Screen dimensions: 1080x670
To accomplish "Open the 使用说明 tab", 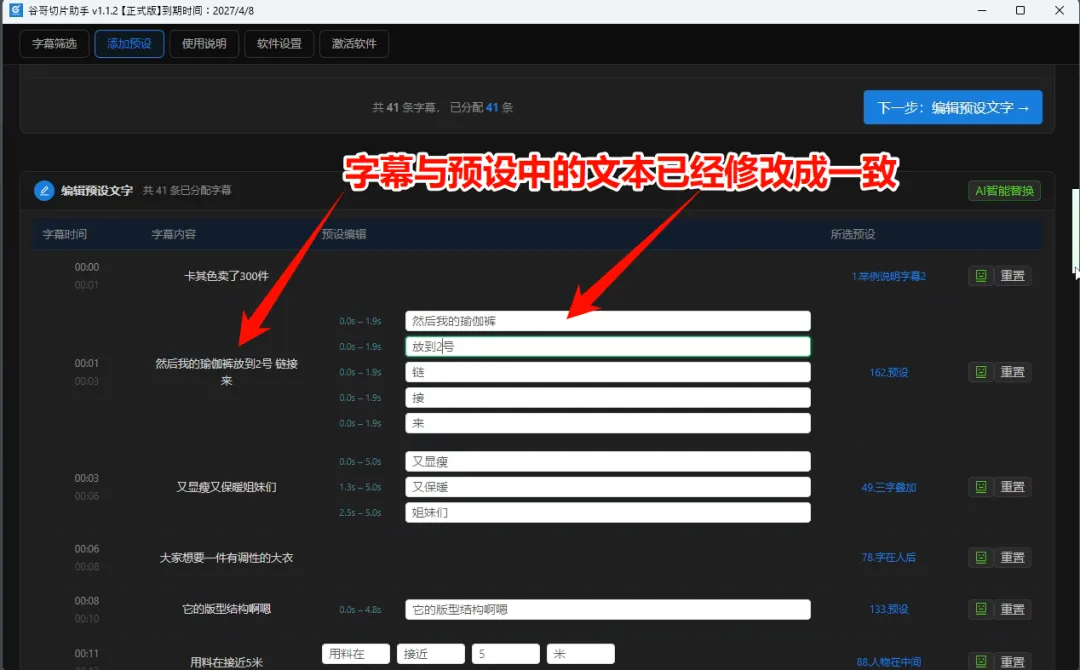I will [x=204, y=43].
